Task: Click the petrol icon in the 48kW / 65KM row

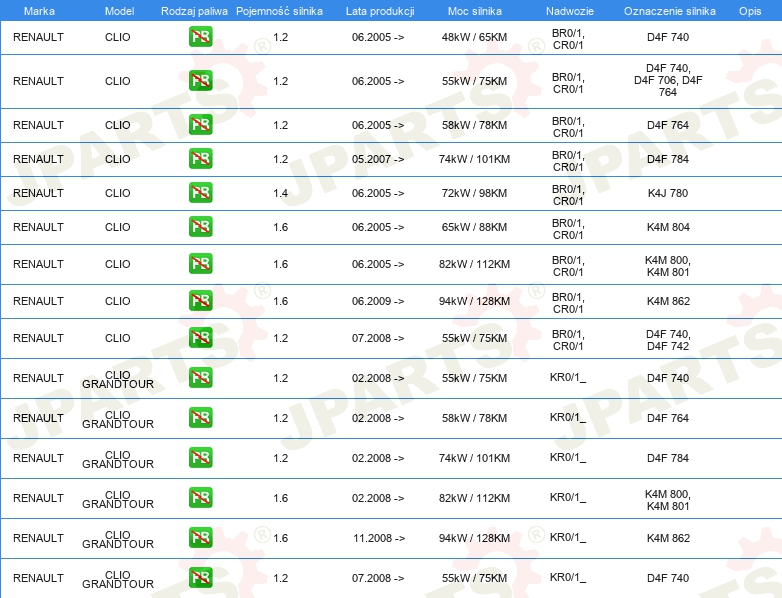Action: (200, 37)
